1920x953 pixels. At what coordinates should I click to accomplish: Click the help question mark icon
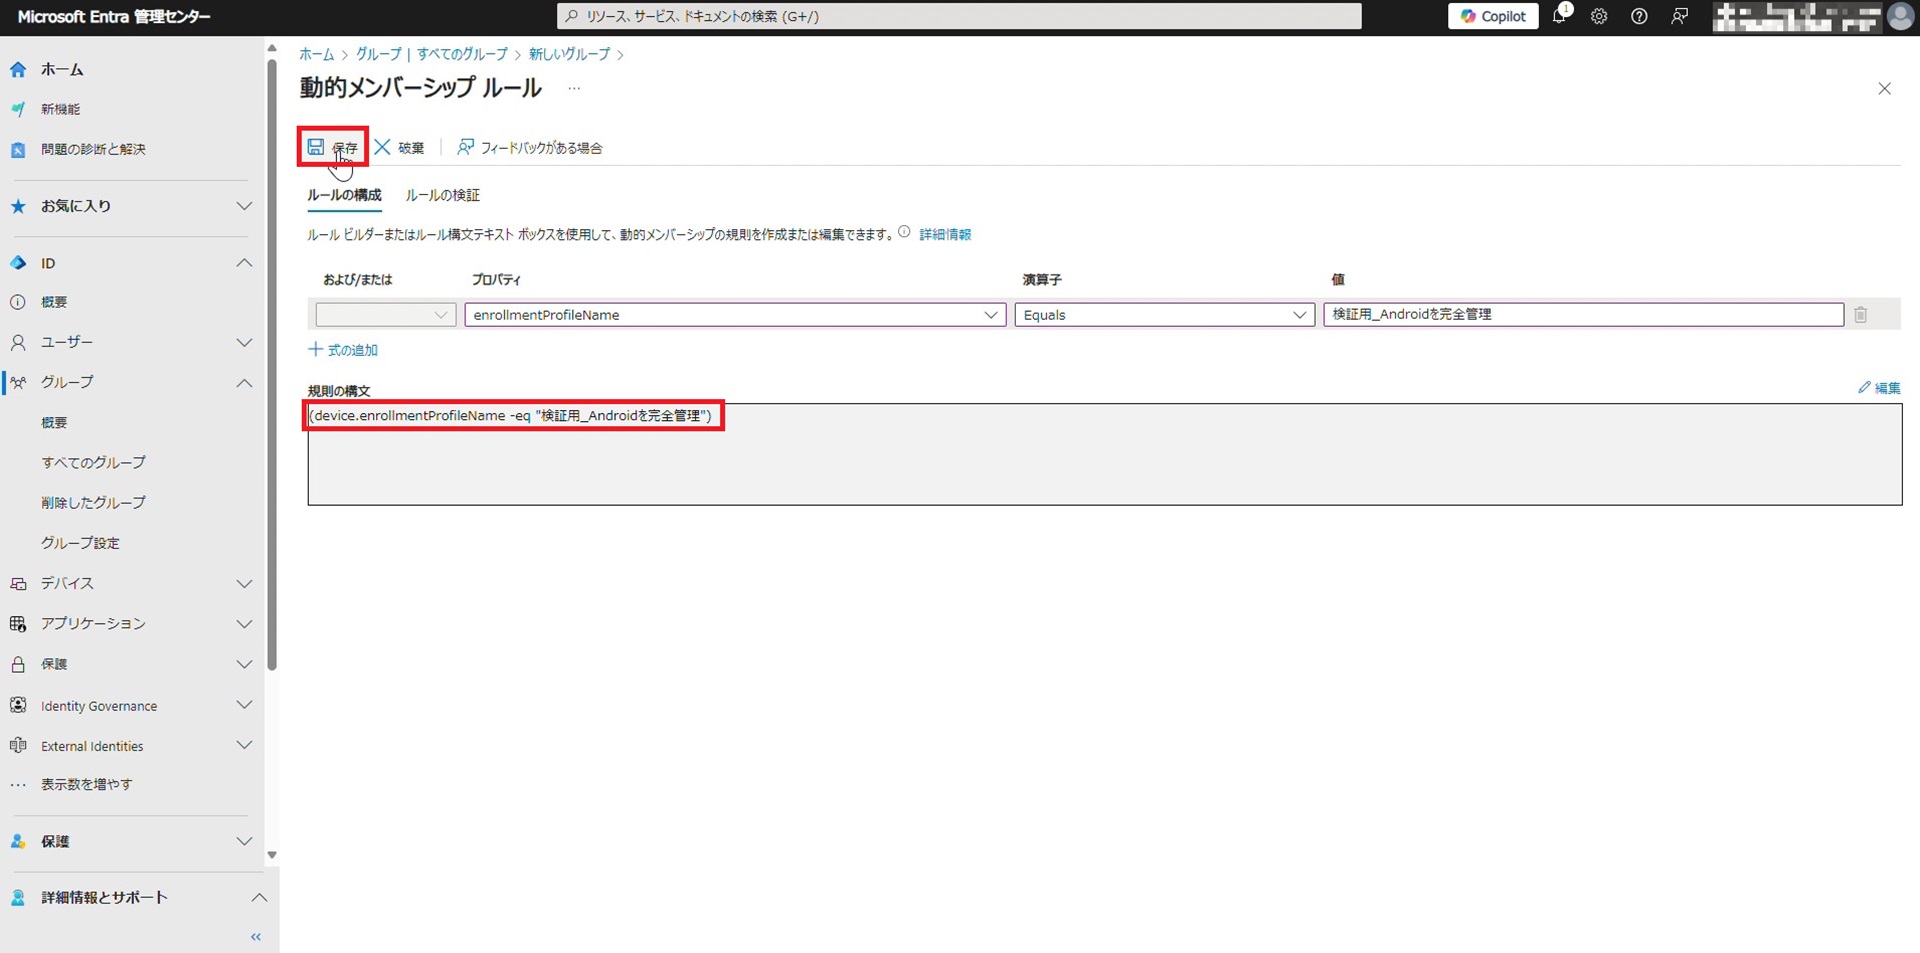click(x=1639, y=16)
